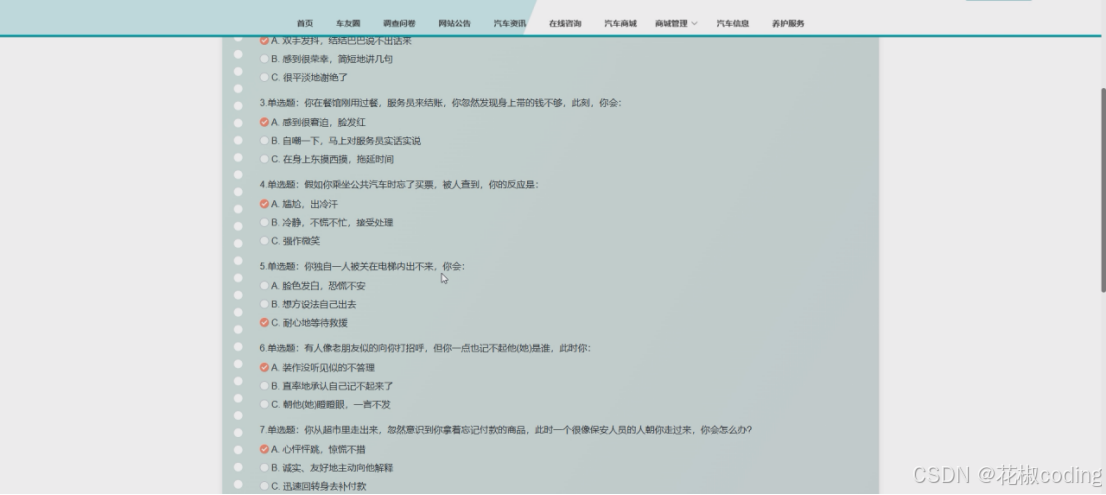
Task: Click question 5 text about 电梯
Action: (x=362, y=267)
